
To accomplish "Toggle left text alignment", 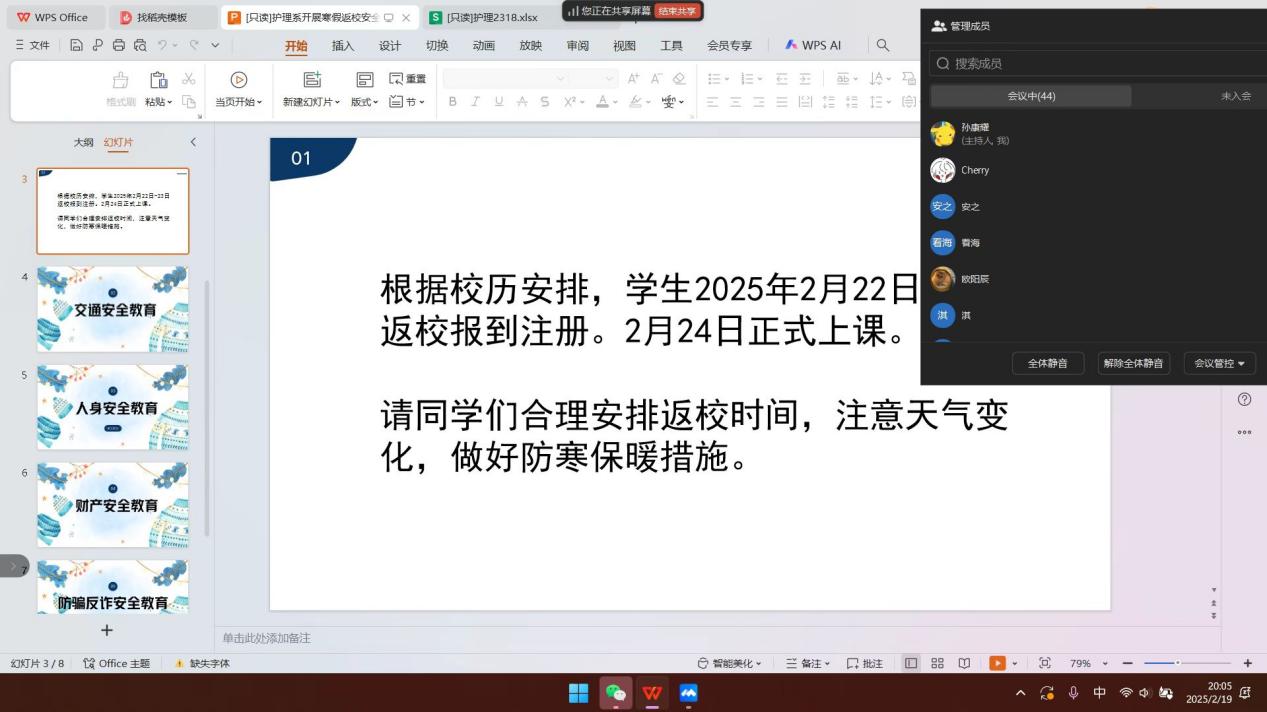I will click(712, 102).
